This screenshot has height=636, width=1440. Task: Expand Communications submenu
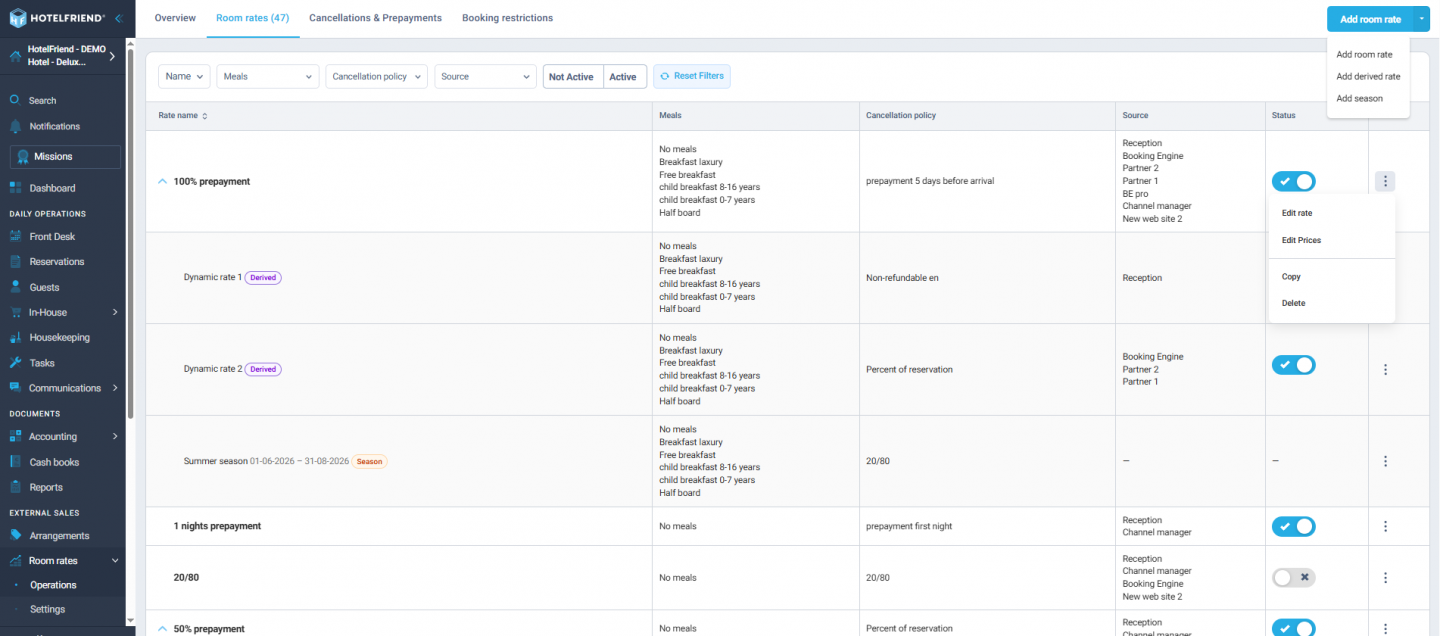pos(115,388)
